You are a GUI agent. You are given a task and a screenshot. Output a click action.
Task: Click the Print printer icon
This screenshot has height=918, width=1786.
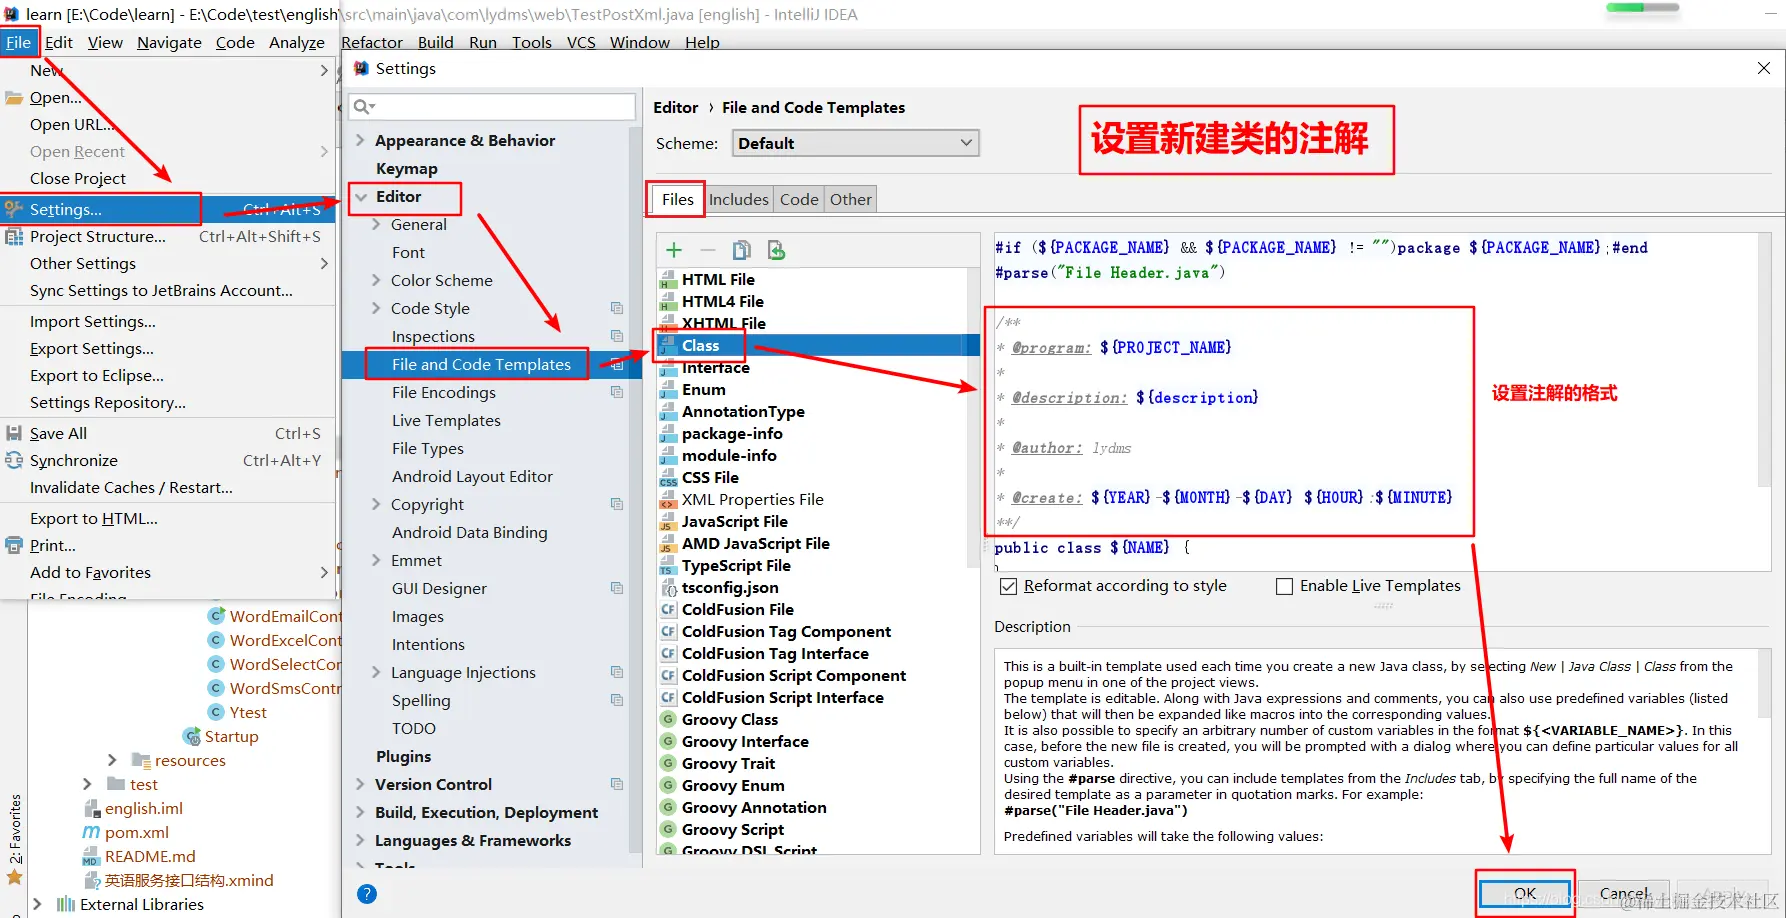pyautogui.click(x=14, y=545)
